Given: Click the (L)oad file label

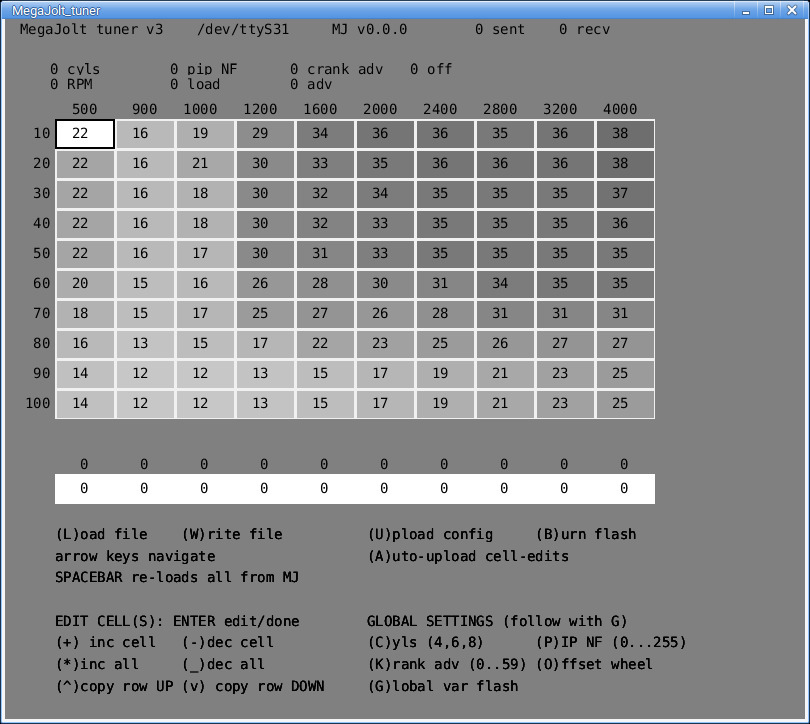Looking at the screenshot, I should pyautogui.click(x=101, y=534).
